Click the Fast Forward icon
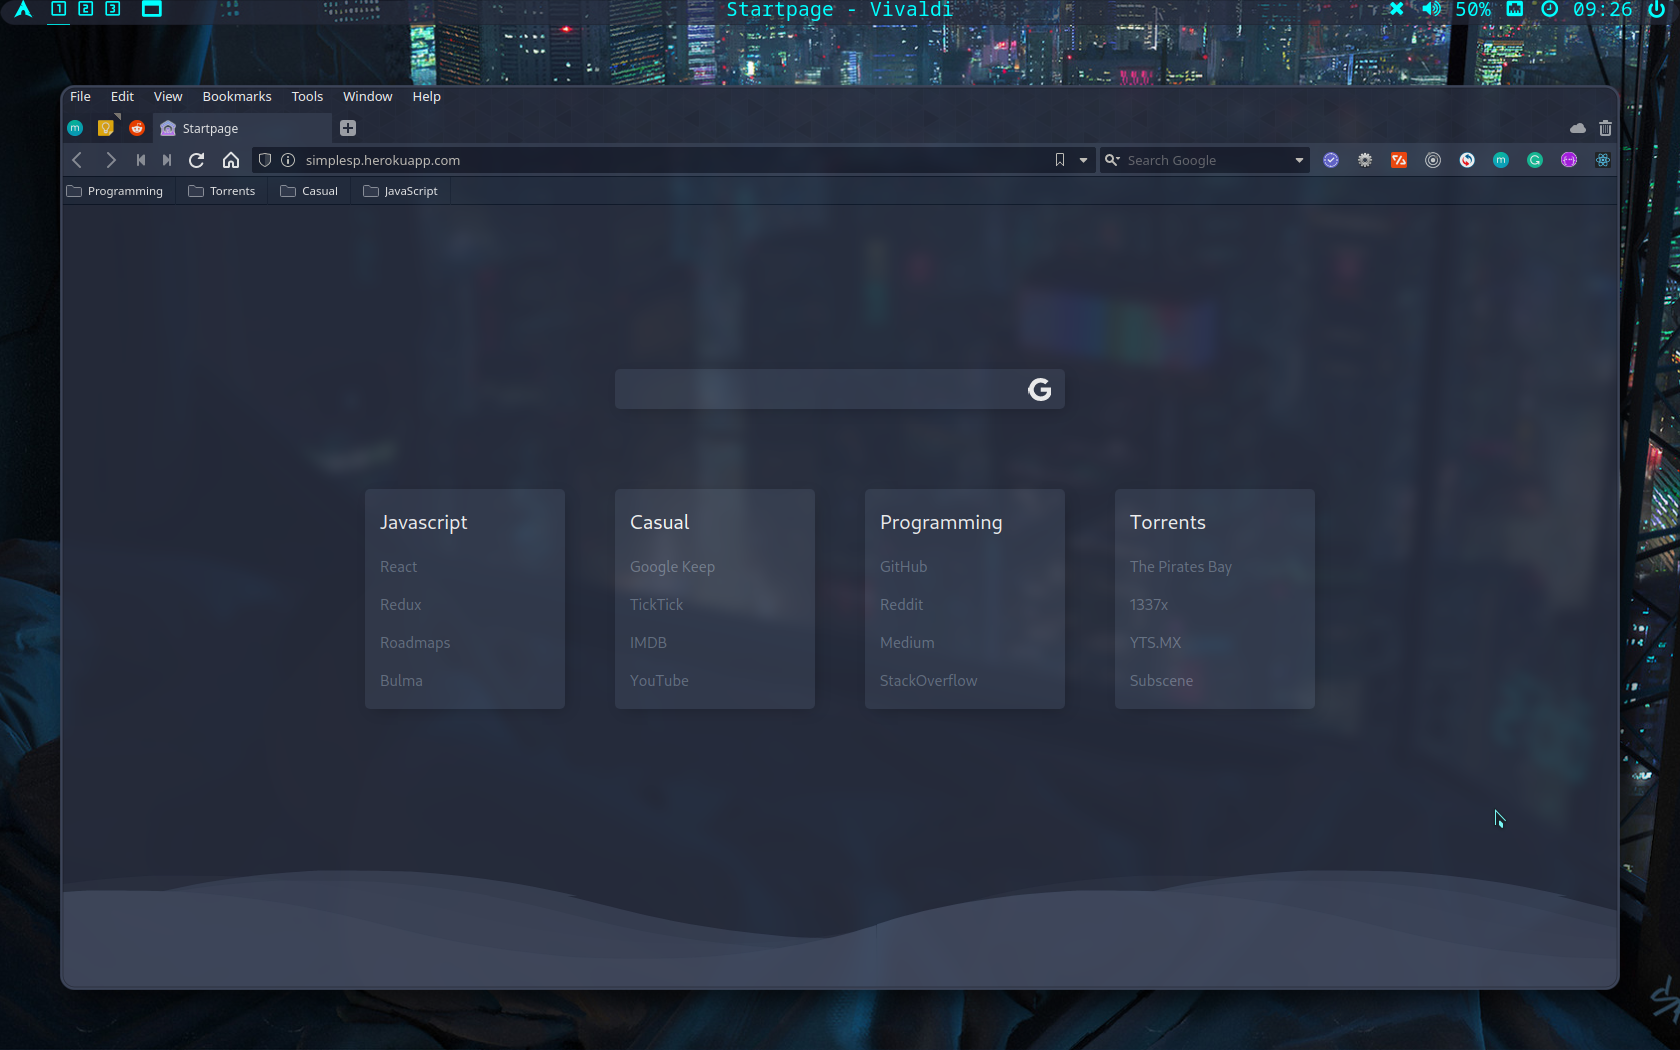The image size is (1680, 1050). click(167, 160)
